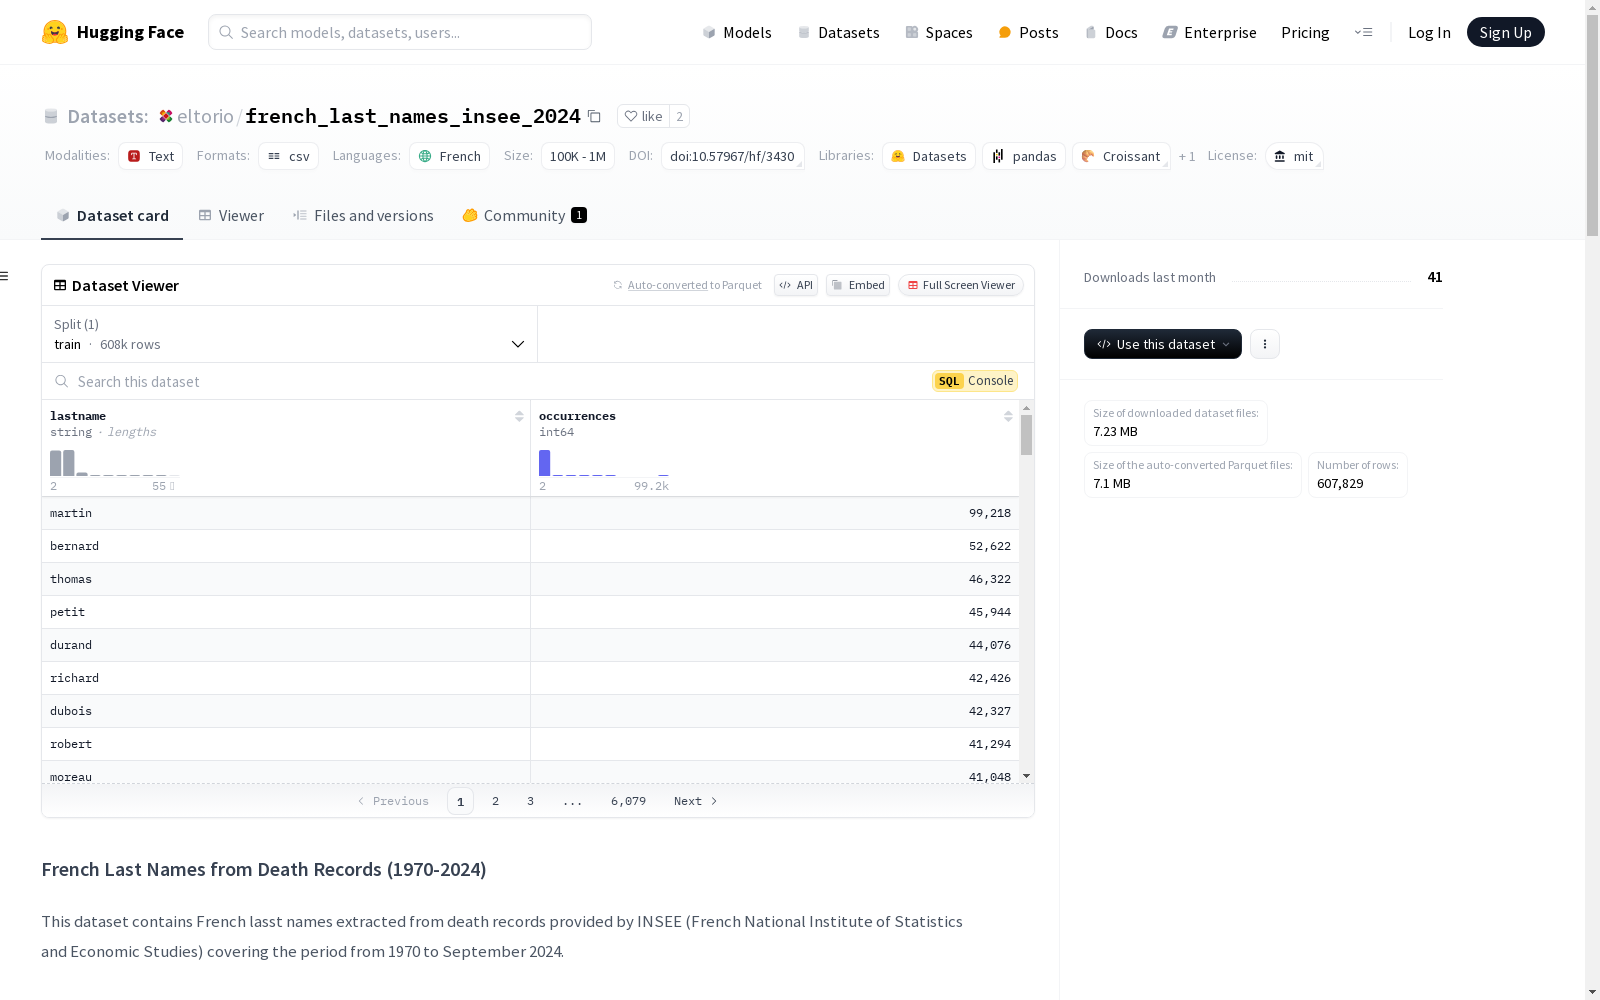
Task: Click the mit license tag
Action: pos(1294,156)
